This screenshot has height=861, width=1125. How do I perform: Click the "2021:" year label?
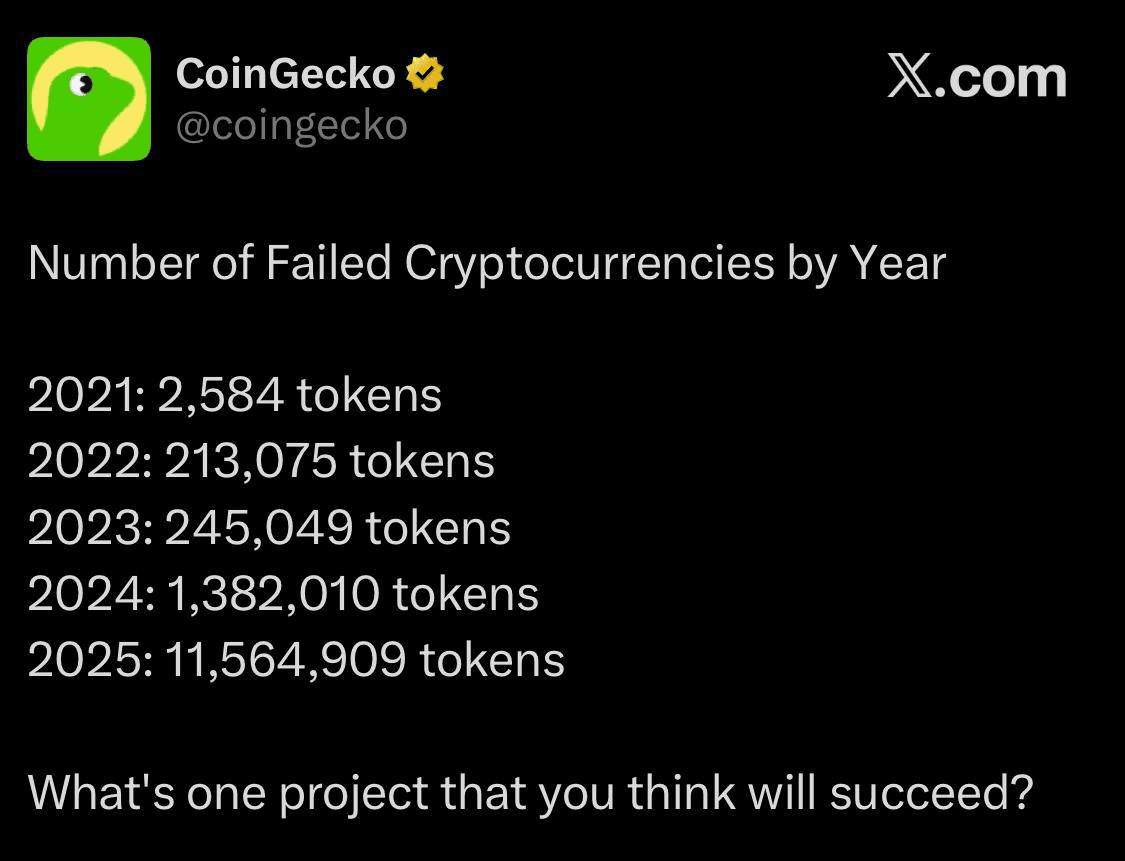[x=87, y=396]
